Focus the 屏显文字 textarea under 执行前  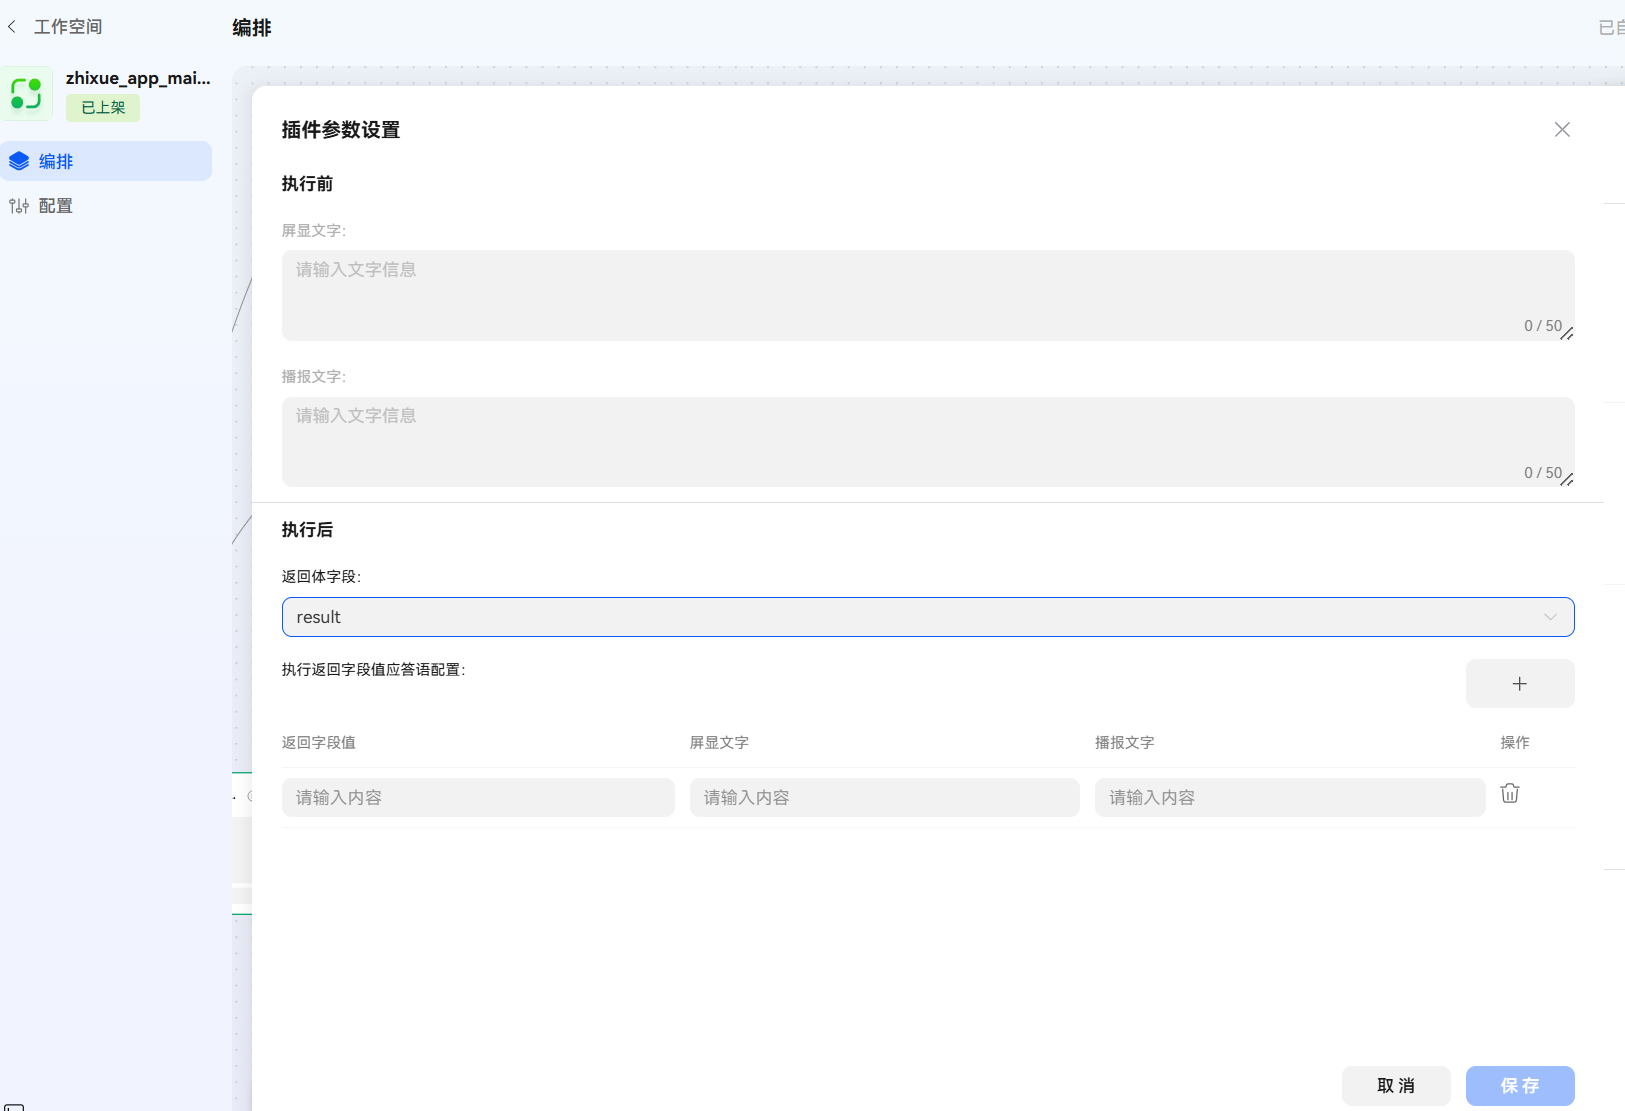coord(927,295)
